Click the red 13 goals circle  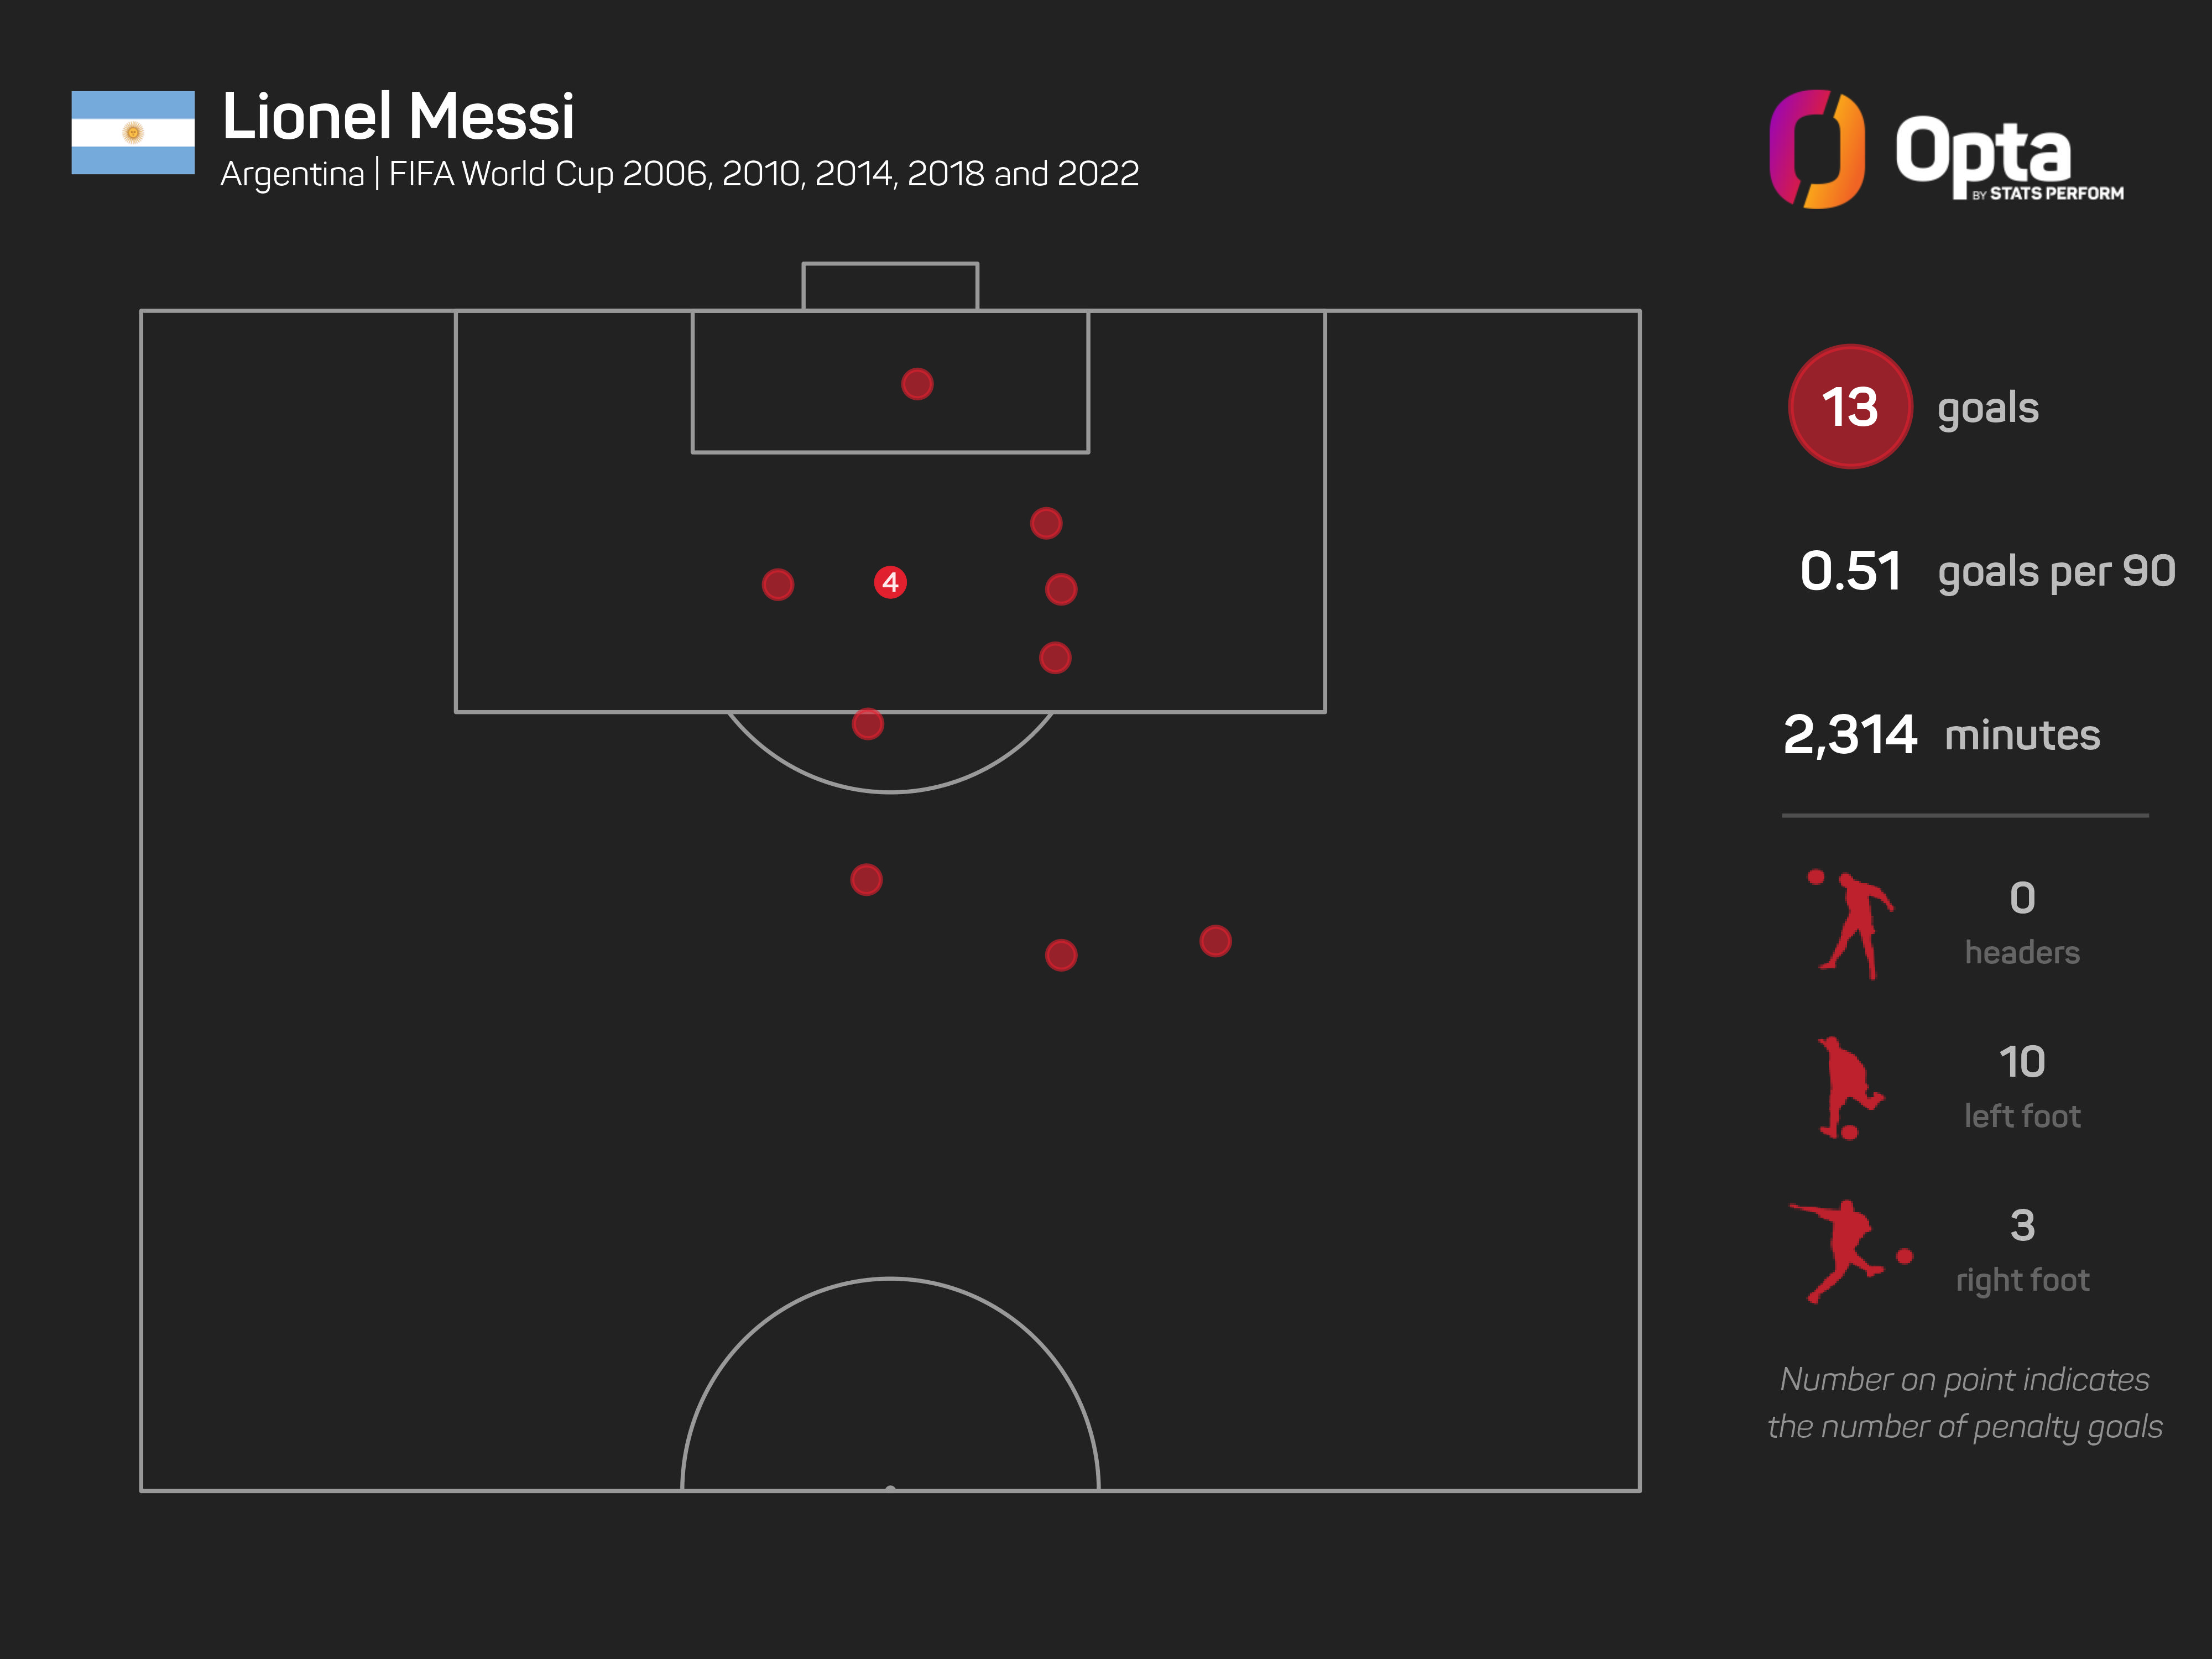coord(1849,407)
